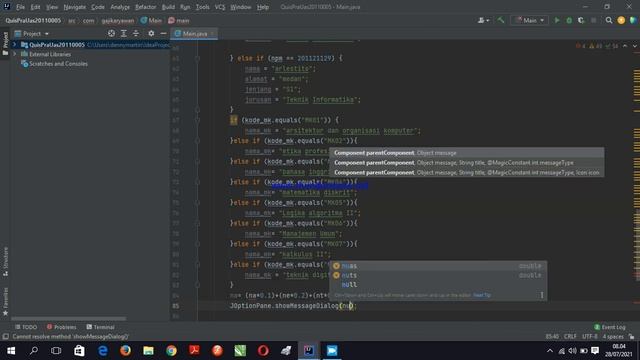Open the Navigate menu
This screenshot has width=640, height=360.
click(x=75, y=7)
